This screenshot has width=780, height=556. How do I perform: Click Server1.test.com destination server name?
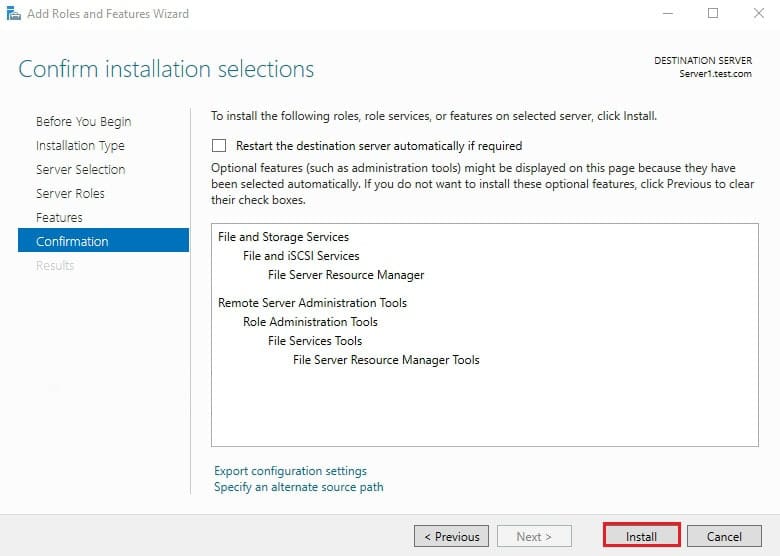715,74
